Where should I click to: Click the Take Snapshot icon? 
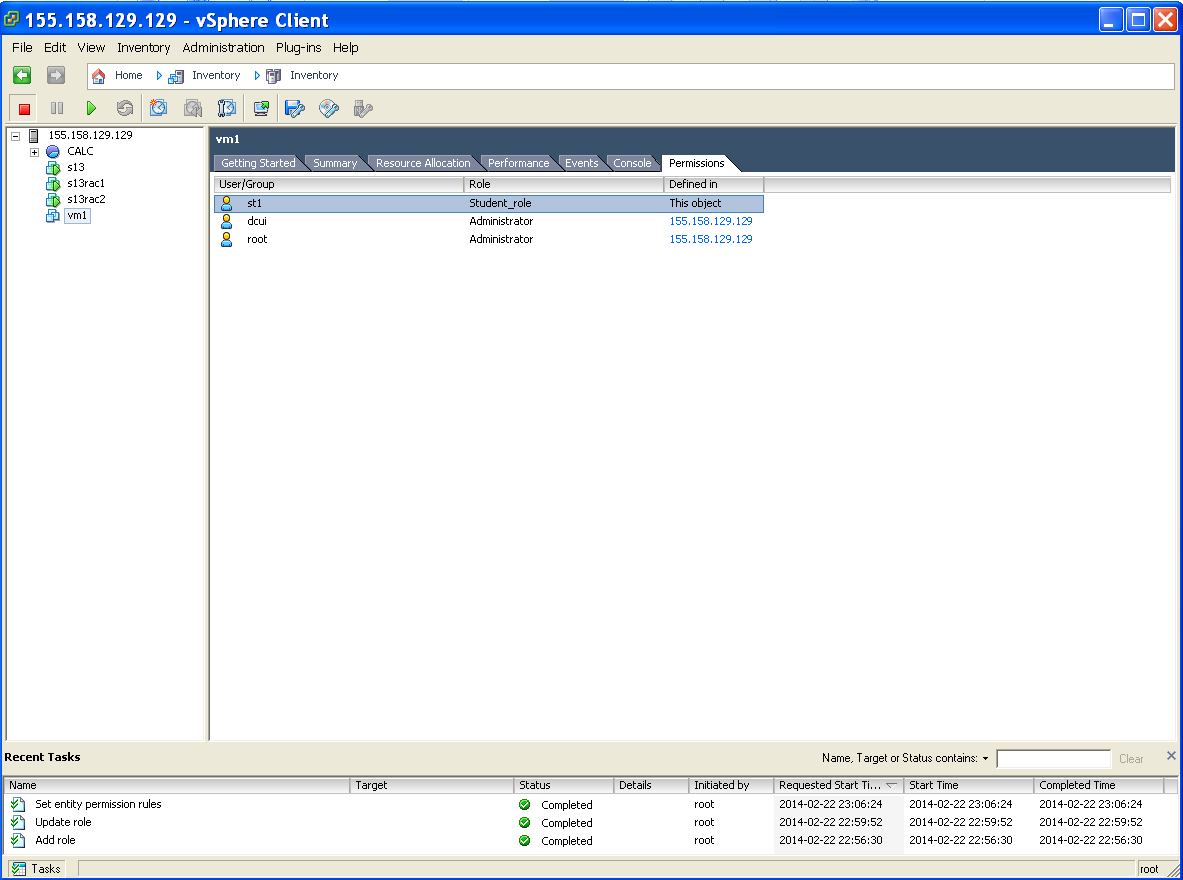point(158,109)
